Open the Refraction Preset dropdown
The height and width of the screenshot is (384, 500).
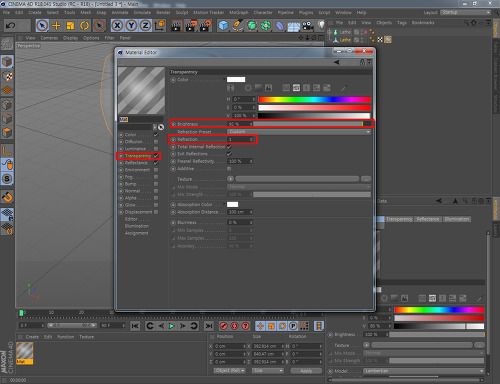300,132
